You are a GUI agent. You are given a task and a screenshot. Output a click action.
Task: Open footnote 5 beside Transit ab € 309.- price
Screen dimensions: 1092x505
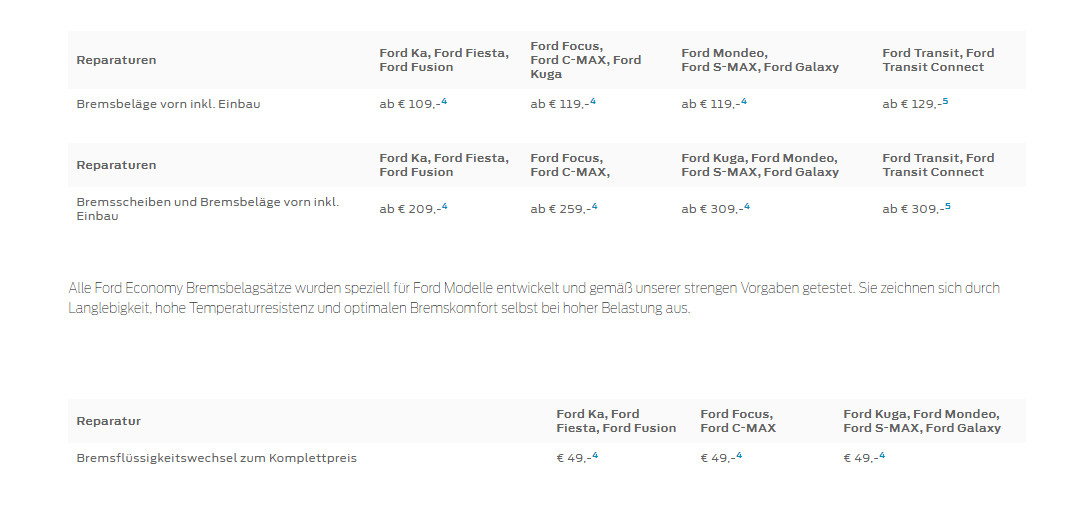[947, 207]
